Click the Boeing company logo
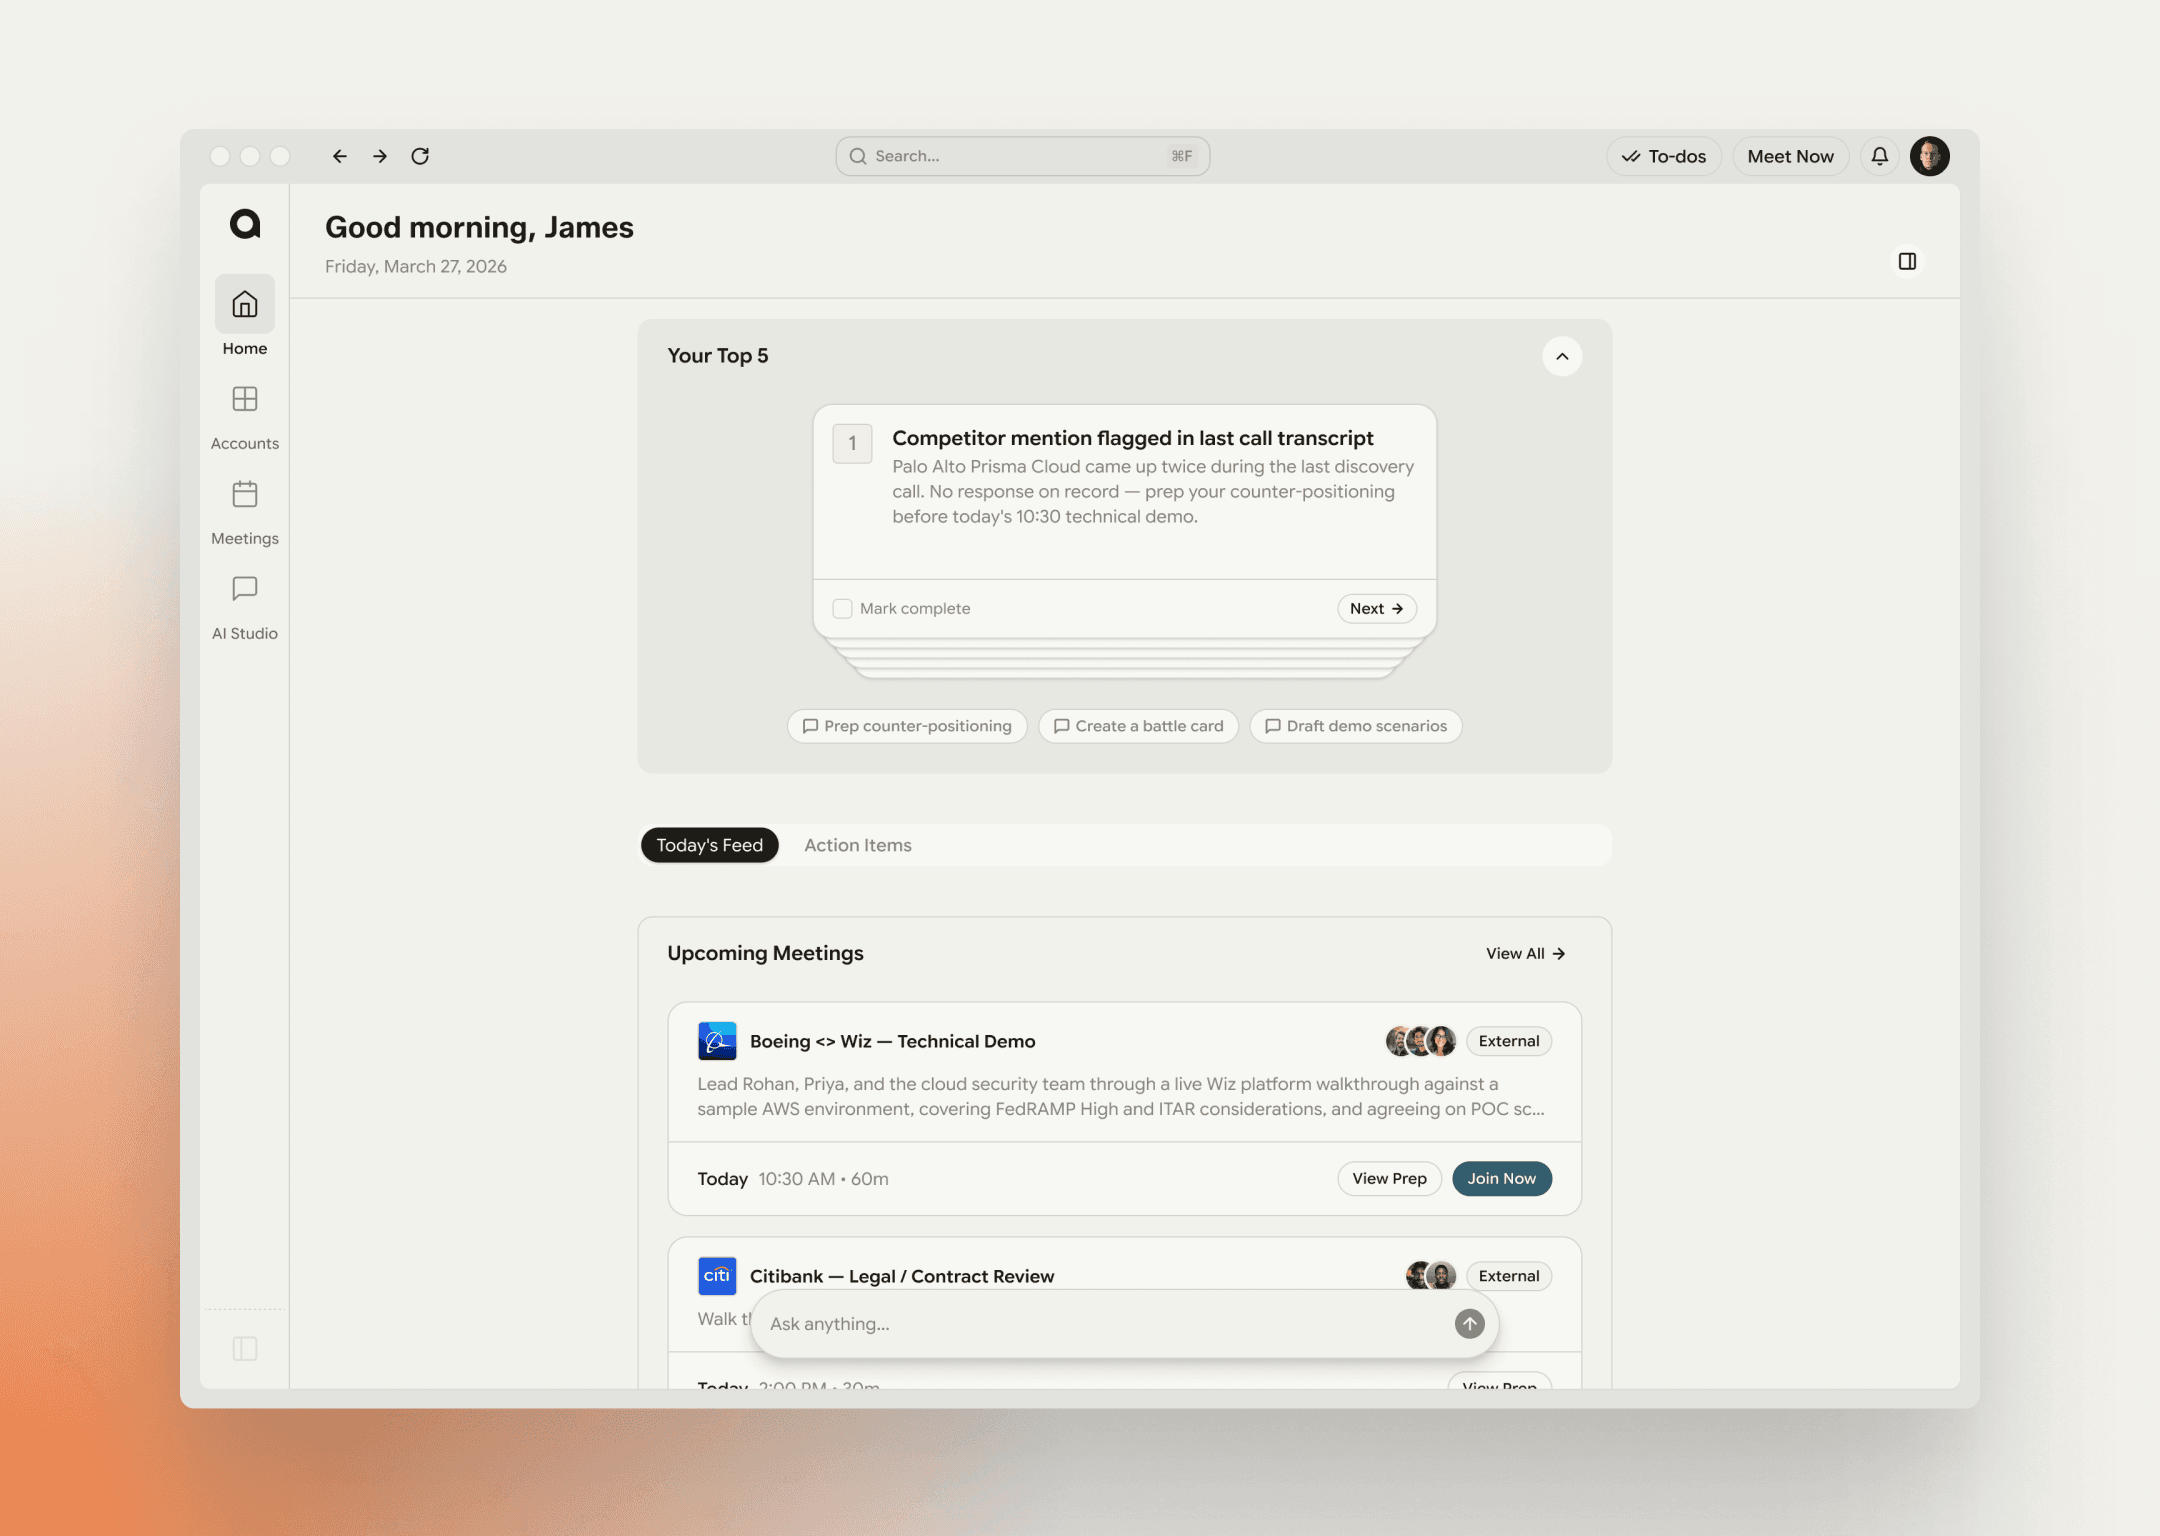 coord(717,1041)
